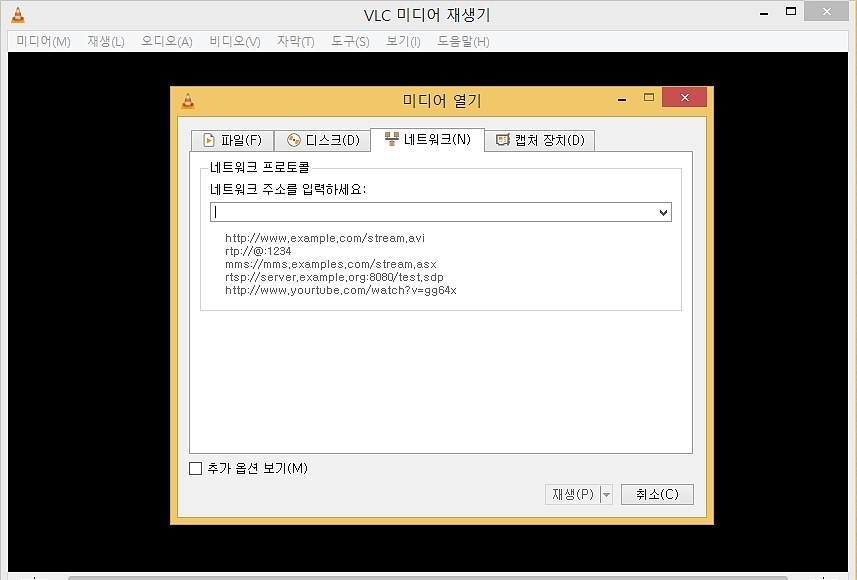
Task: Open the 재생(L) menu
Action: click(105, 42)
